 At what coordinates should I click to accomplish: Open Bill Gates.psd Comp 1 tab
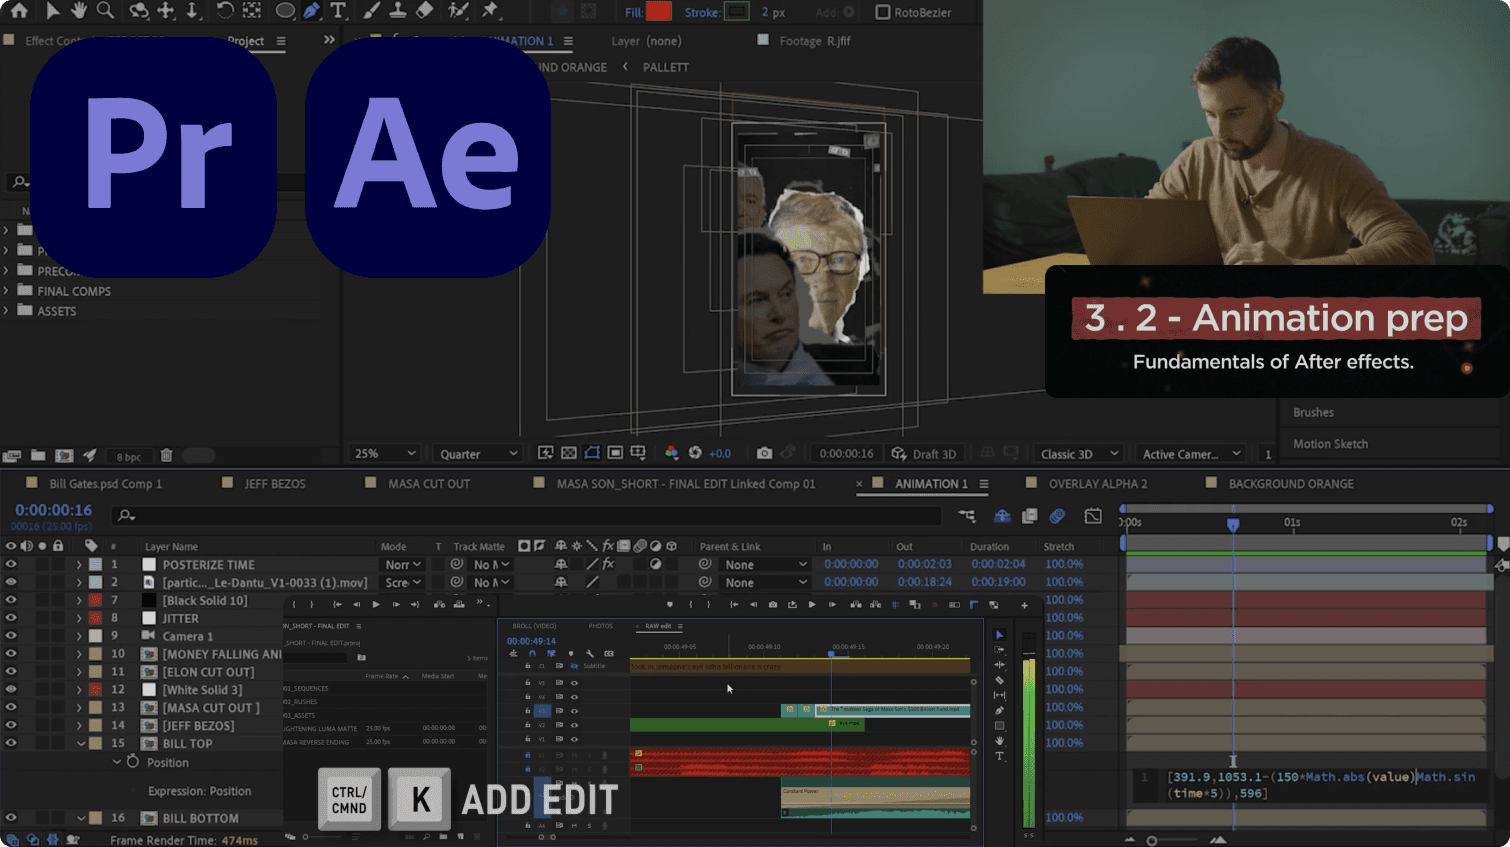[105, 483]
